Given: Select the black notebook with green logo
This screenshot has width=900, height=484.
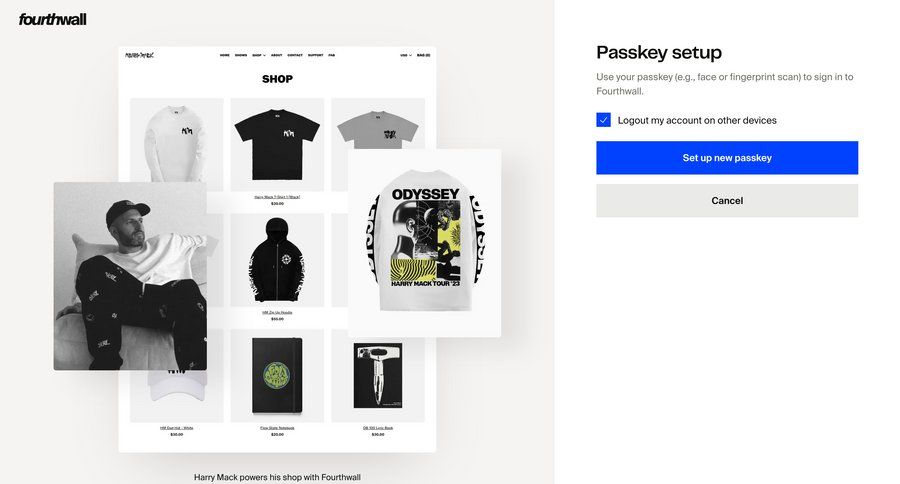Looking at the screenshot, I should click(277, 375).
